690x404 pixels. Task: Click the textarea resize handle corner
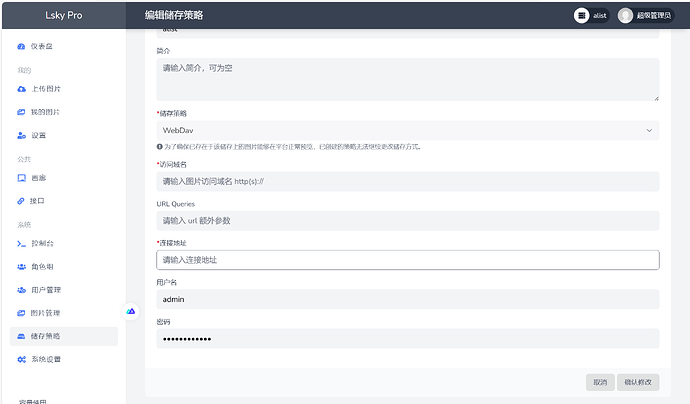click(x=656, y=98)
